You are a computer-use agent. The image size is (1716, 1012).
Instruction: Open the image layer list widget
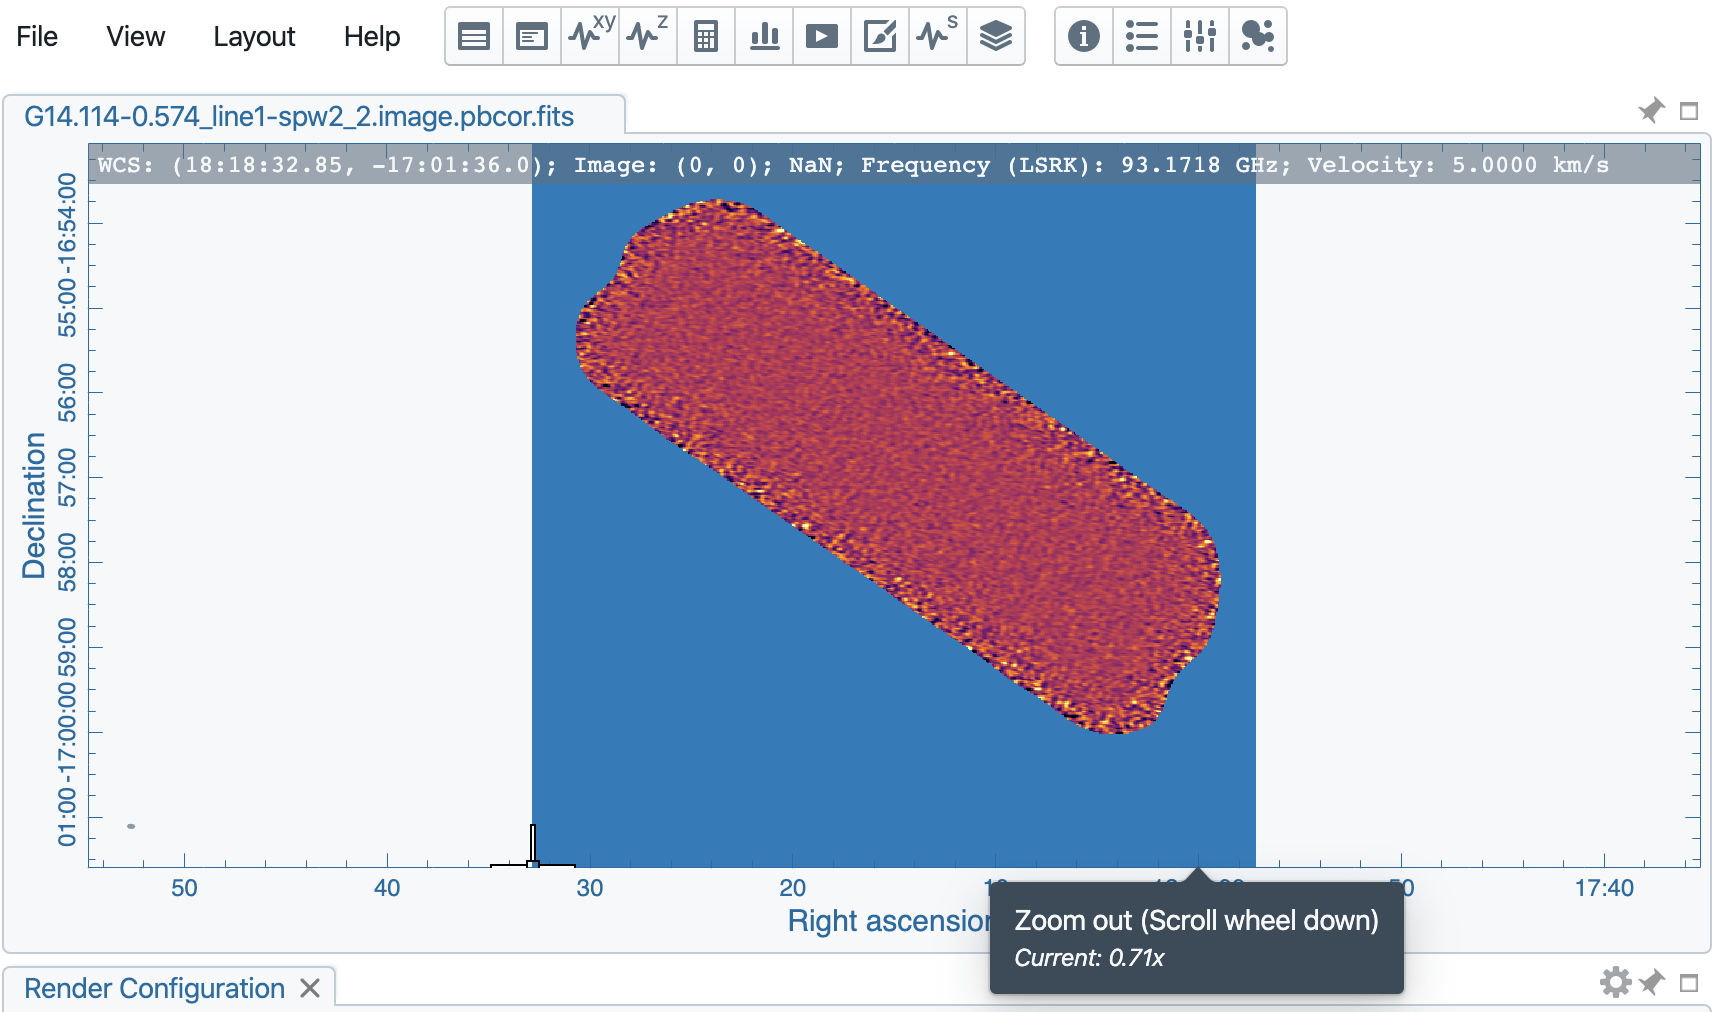coord(996,37)
